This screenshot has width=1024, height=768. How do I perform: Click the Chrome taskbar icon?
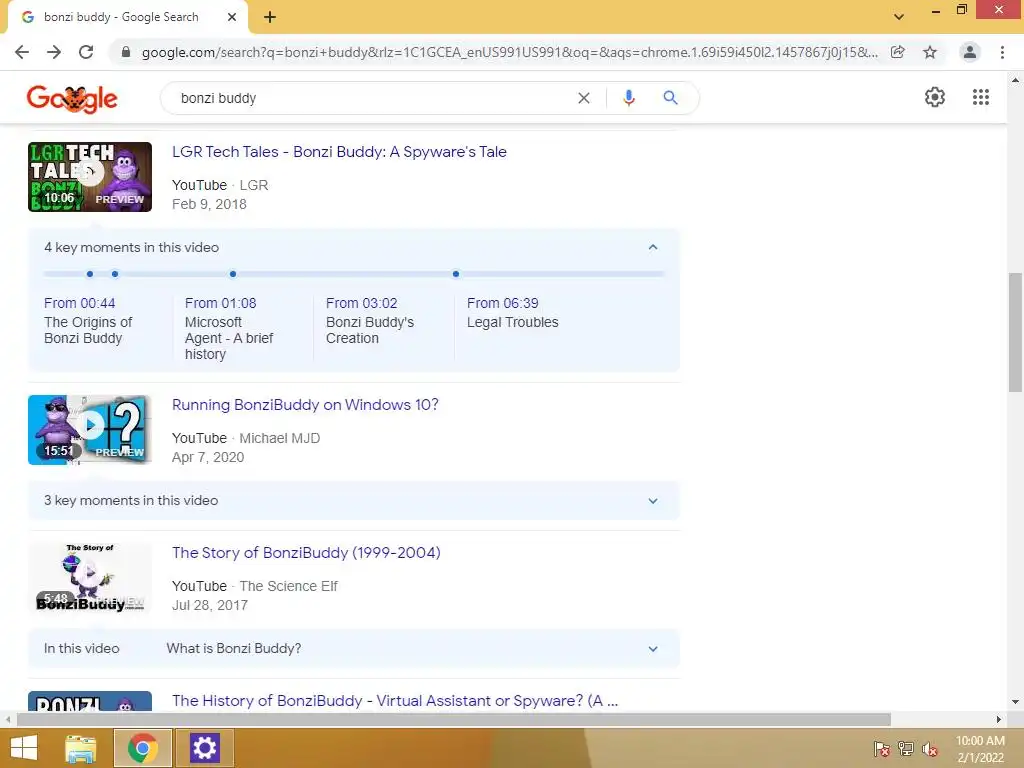tap(143, 748)
